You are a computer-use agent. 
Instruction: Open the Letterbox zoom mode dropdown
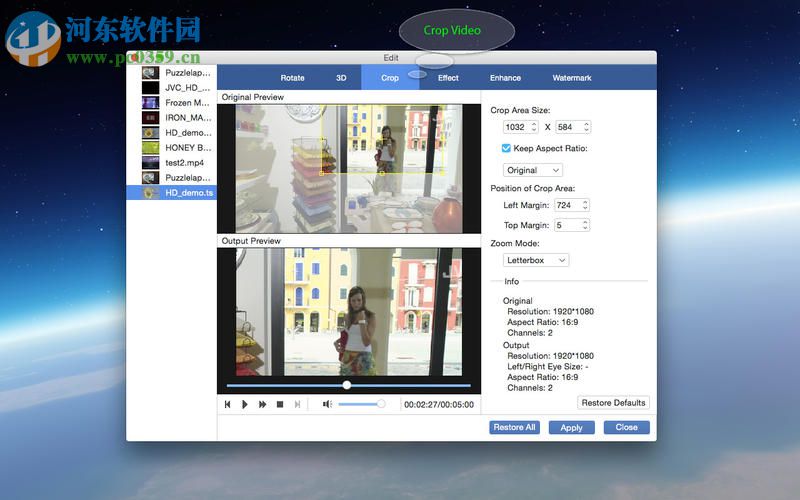pyautogui.click(x=536, y=260)
